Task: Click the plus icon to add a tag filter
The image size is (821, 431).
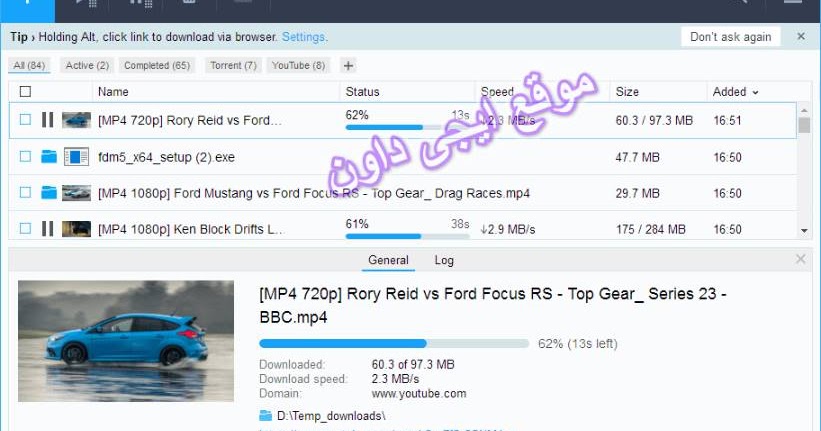Action: [348, 65]
